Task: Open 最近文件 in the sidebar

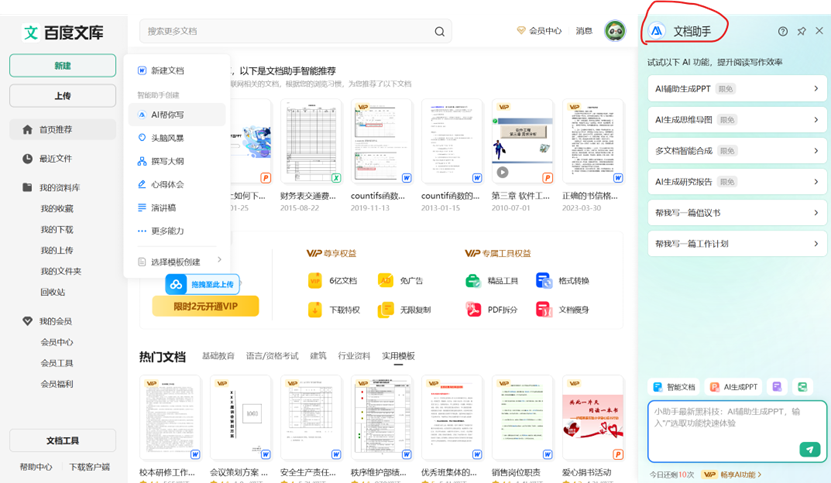Action: 55,158
